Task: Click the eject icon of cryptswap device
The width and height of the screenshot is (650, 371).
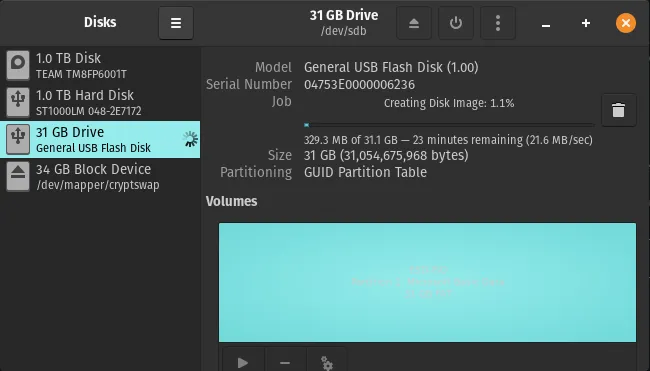Action: [18, 176]
